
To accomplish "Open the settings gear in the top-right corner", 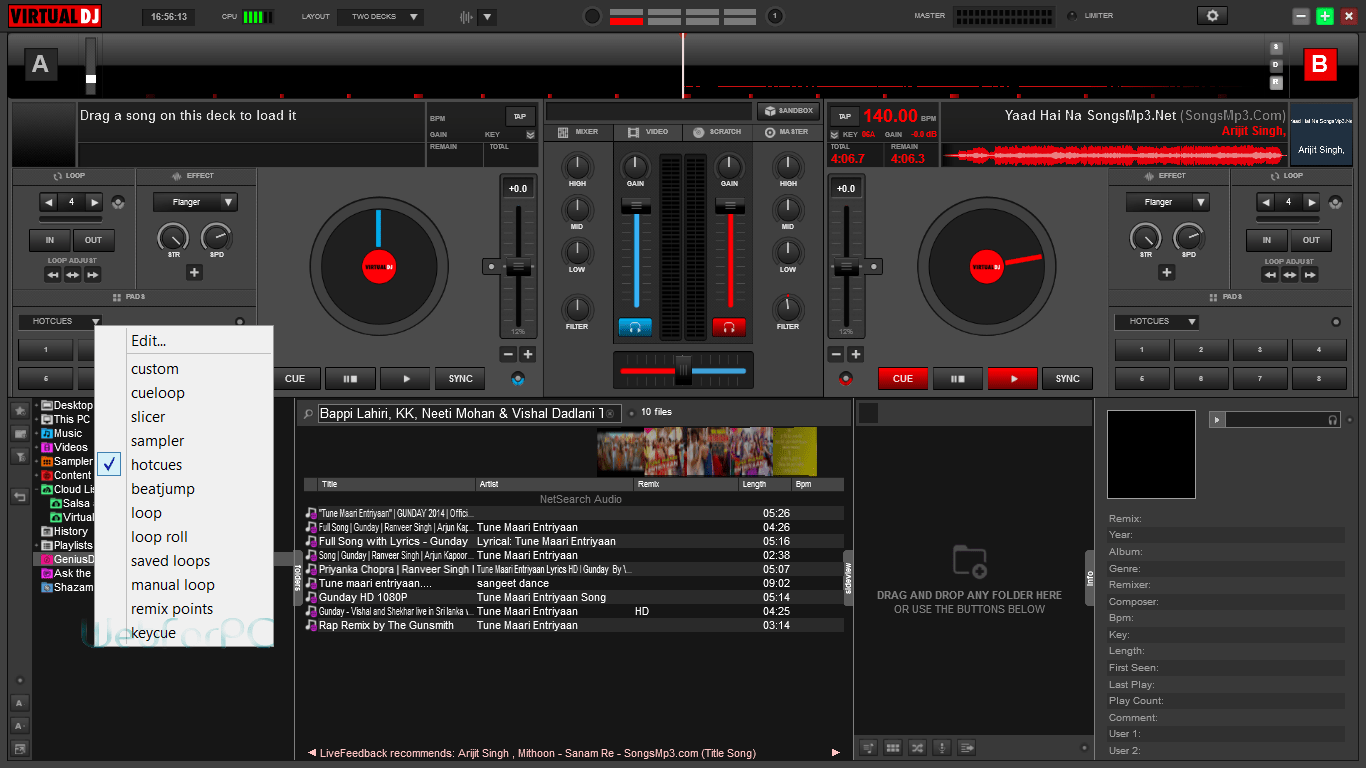I will 1212,15.
